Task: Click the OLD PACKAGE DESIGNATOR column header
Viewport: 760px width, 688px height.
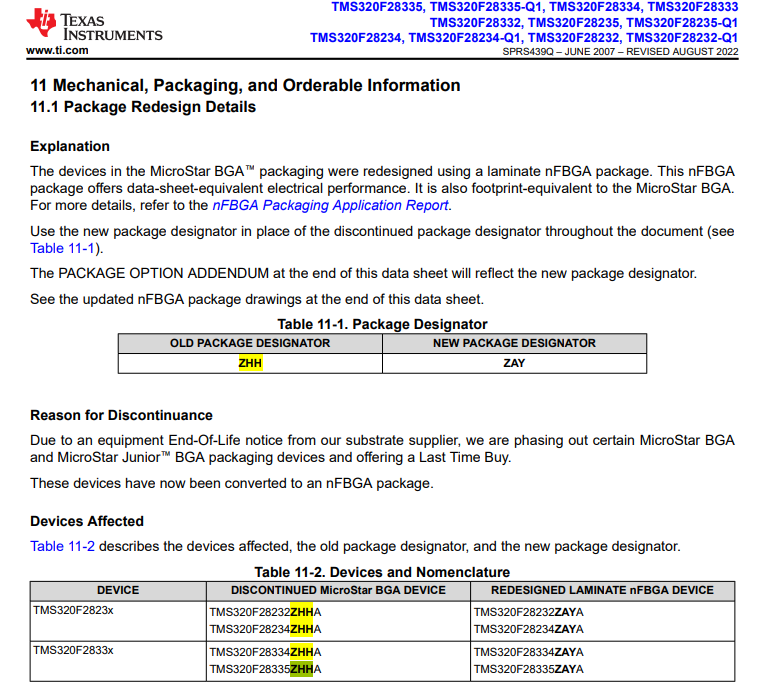Action: point(250,343)
